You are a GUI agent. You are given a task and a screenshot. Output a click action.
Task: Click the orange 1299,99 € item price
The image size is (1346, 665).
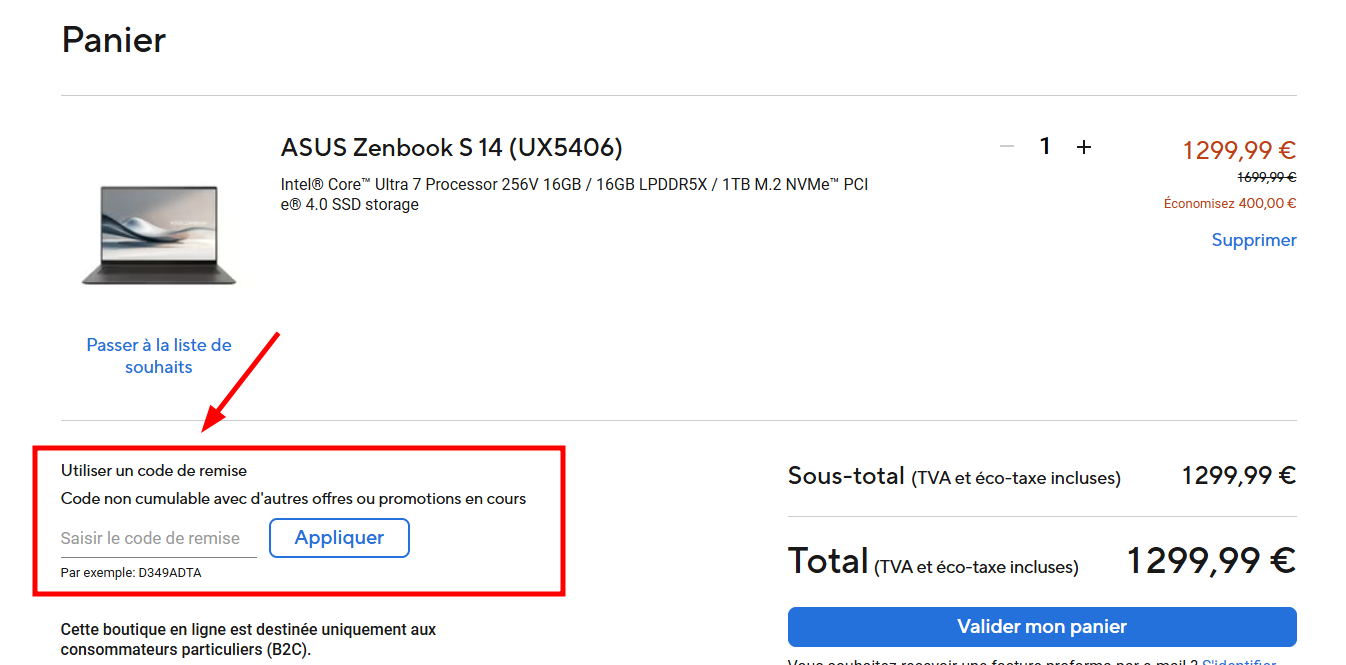(1238, 150)
